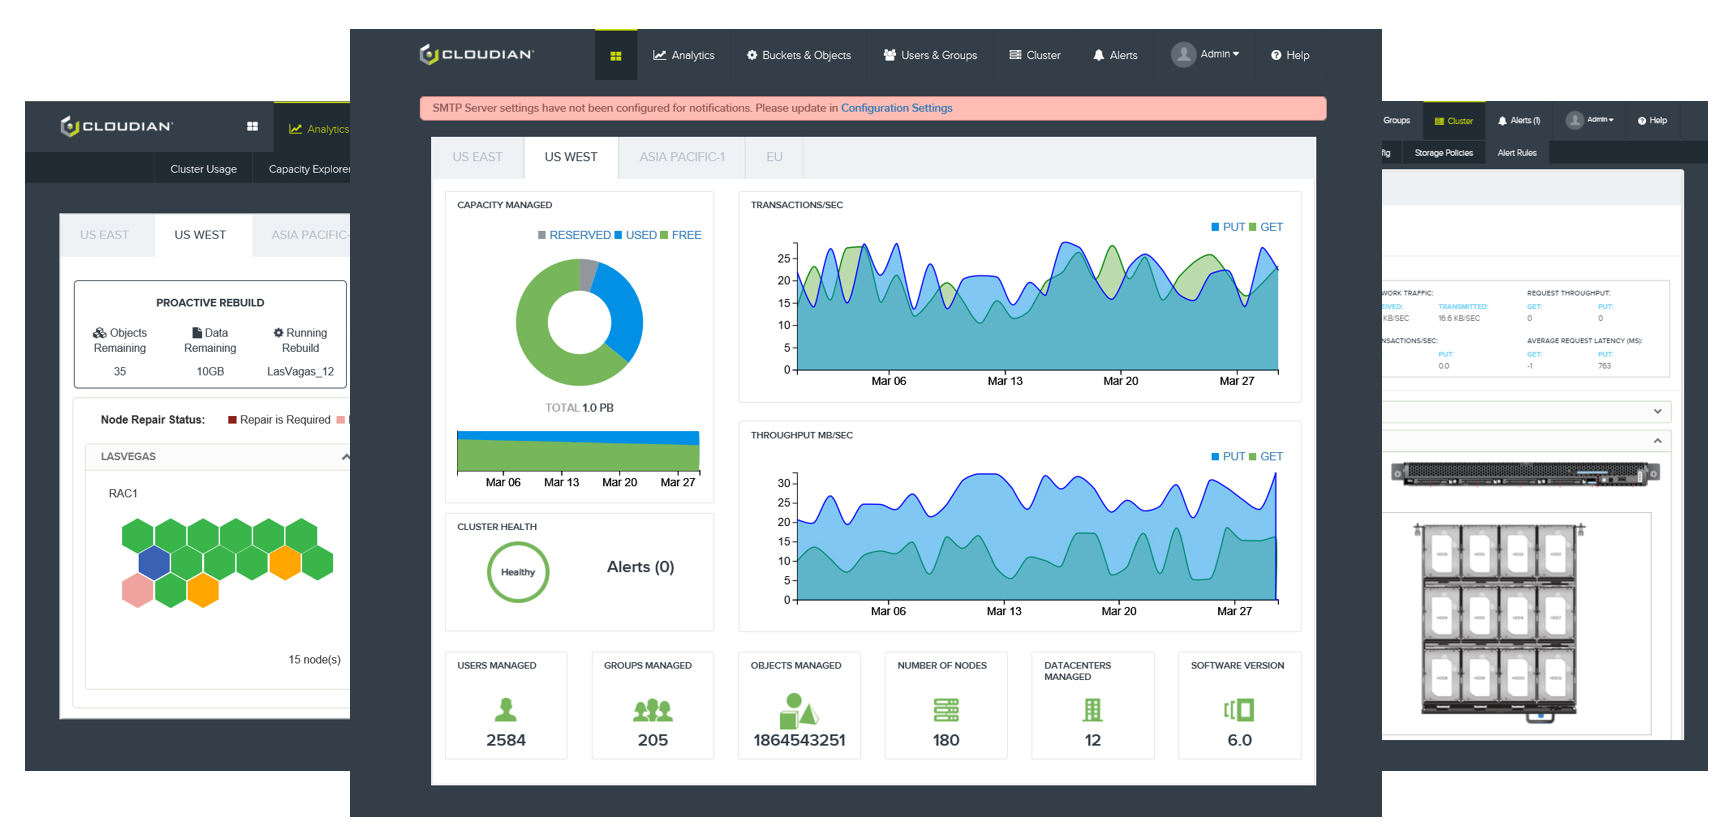Click the Healthy cluster status circle

518,572
